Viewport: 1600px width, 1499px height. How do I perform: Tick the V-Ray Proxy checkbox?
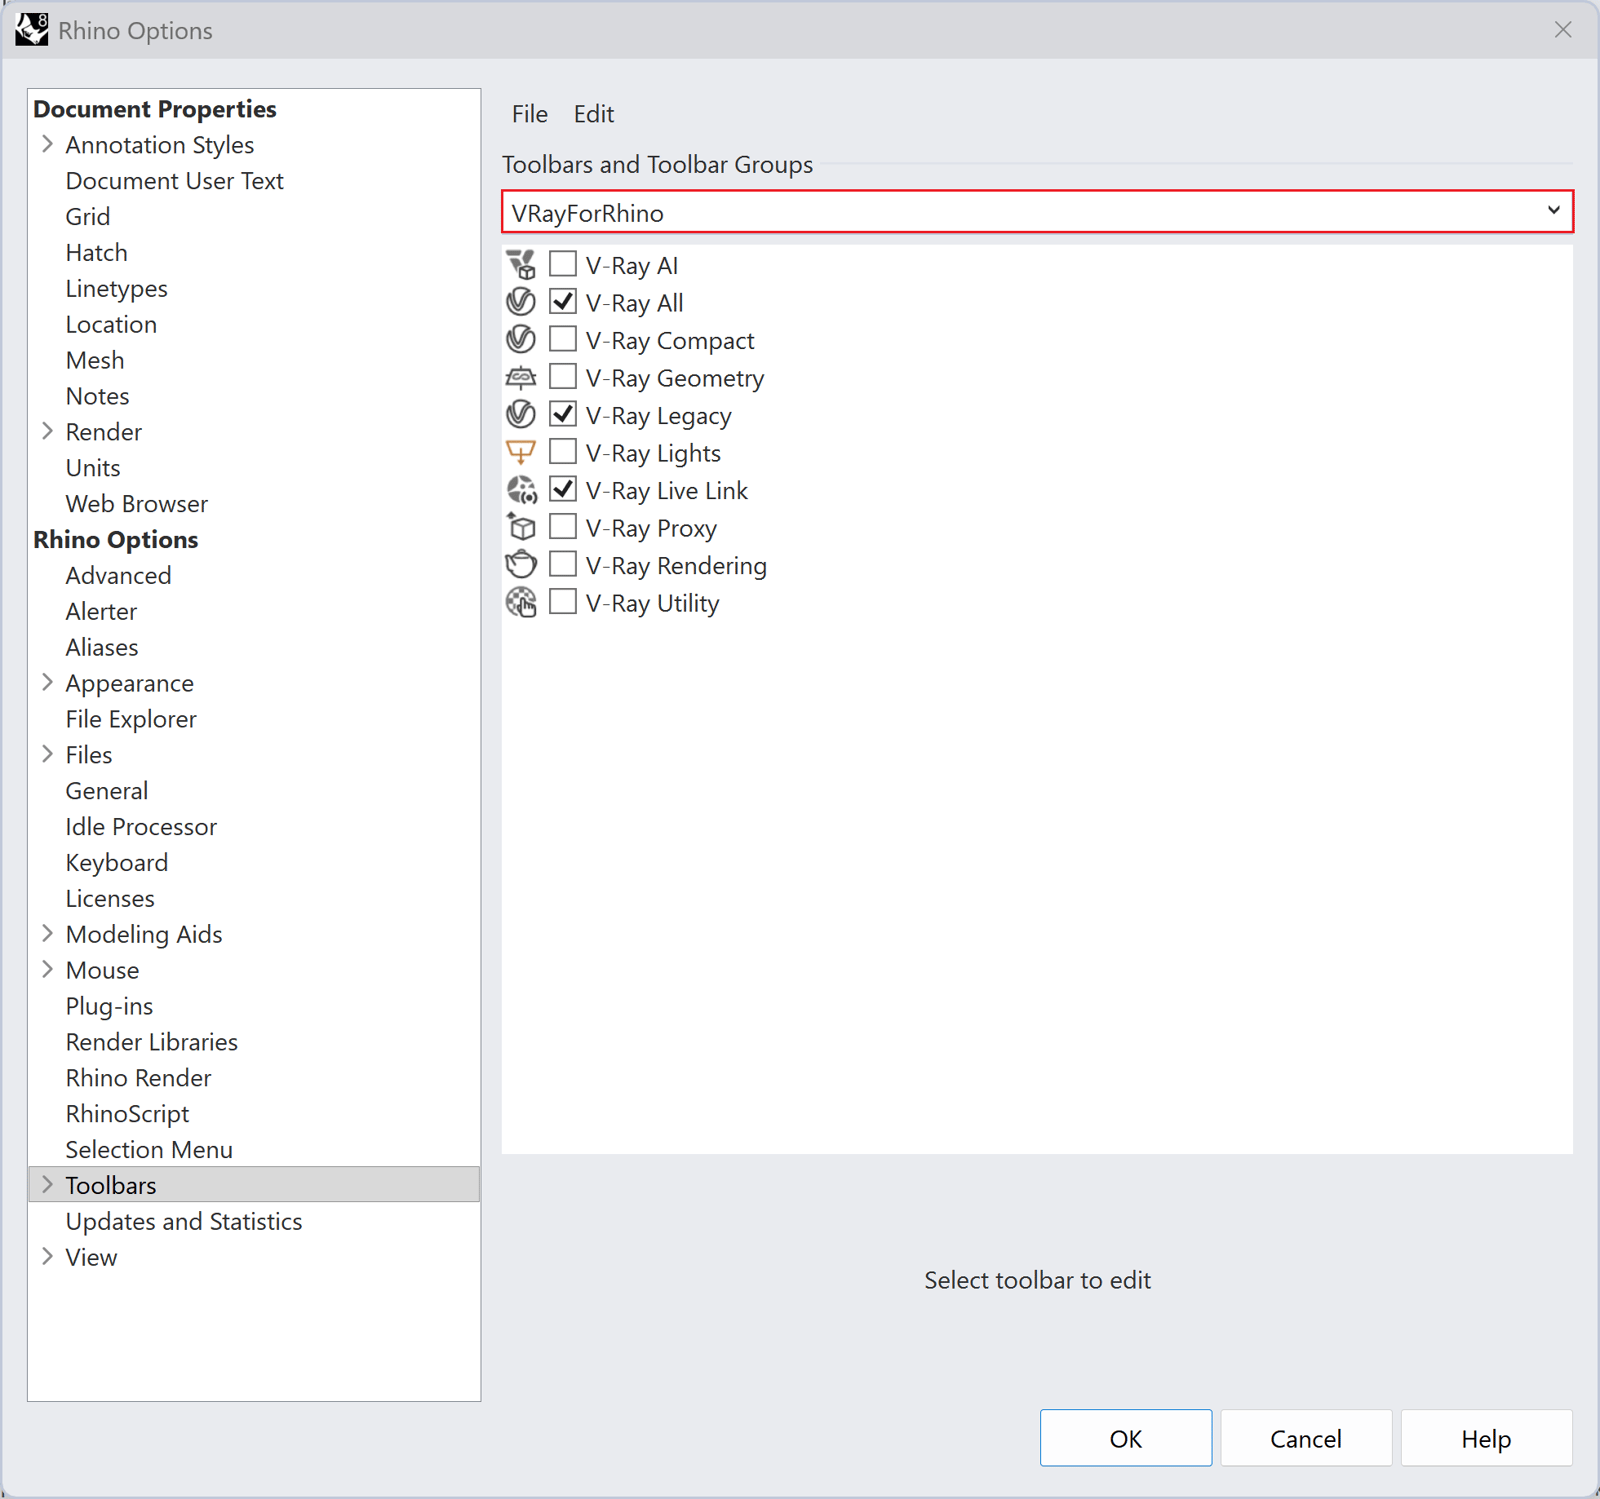tap(563, 526)
